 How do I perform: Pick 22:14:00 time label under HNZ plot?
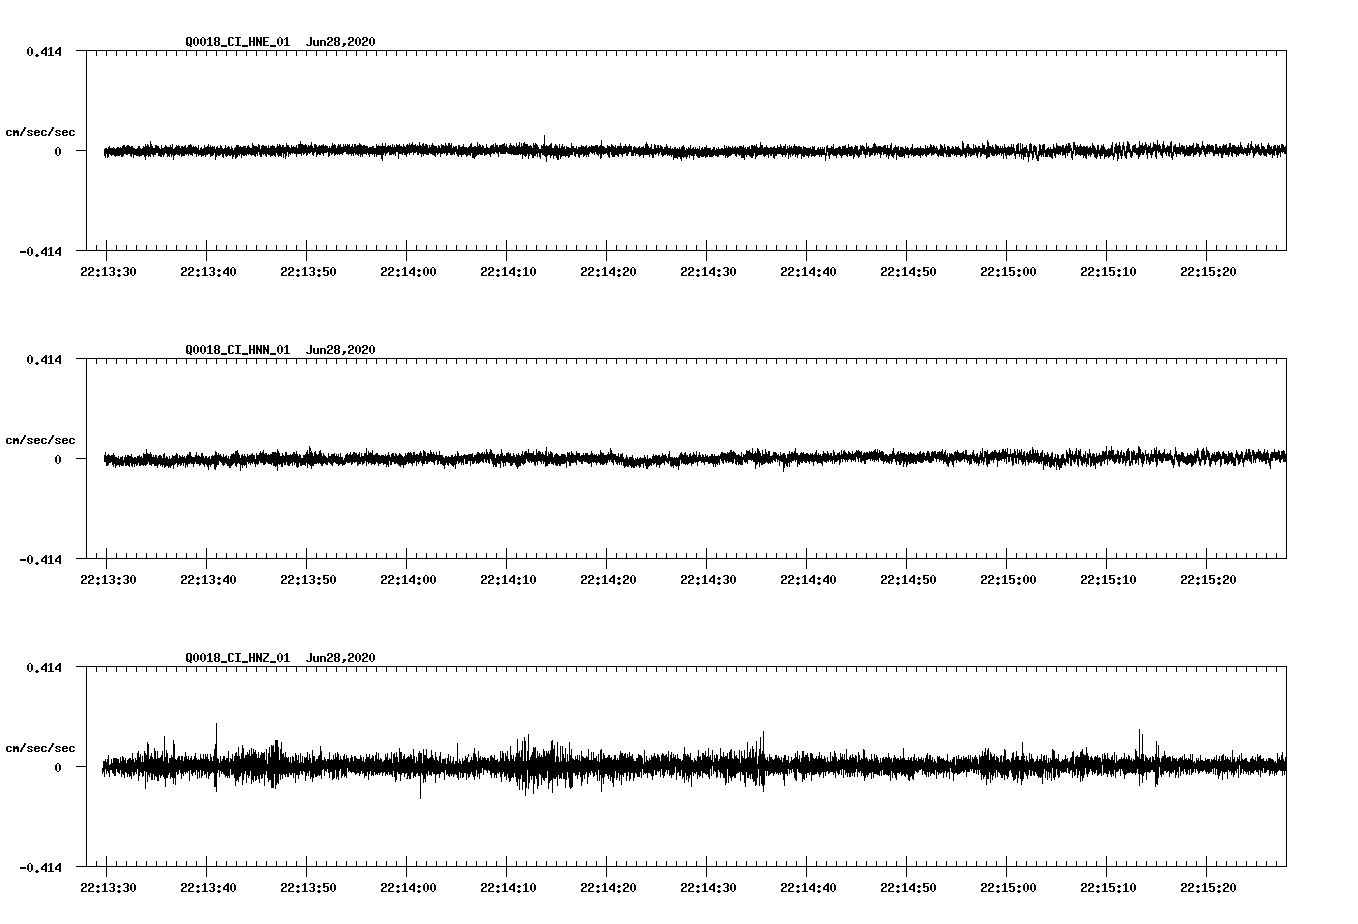click(408, 888)
